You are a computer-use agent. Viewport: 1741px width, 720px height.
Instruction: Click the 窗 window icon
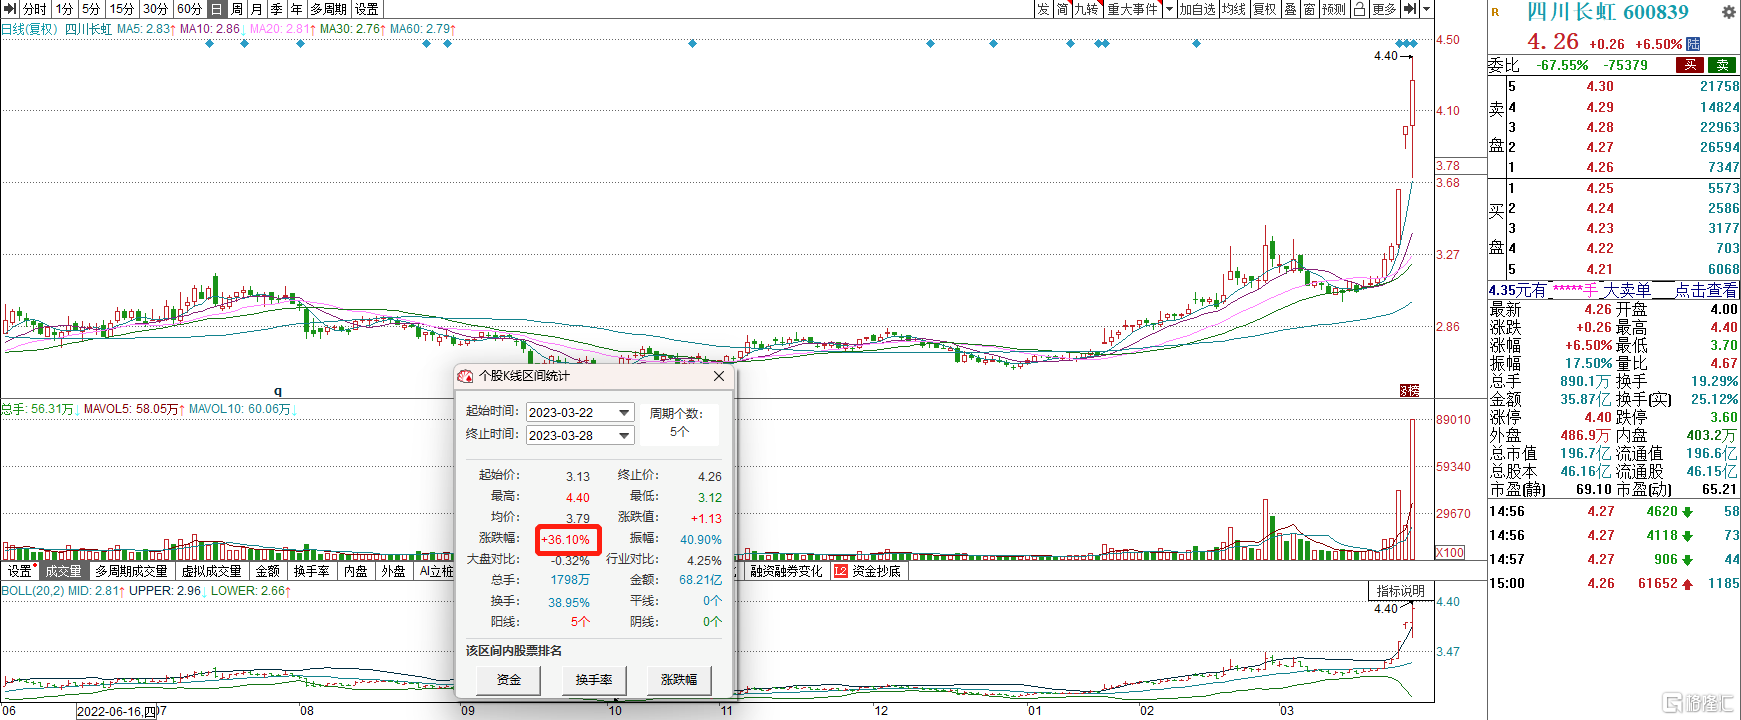pyautogui.click(x=1309, y=9)
